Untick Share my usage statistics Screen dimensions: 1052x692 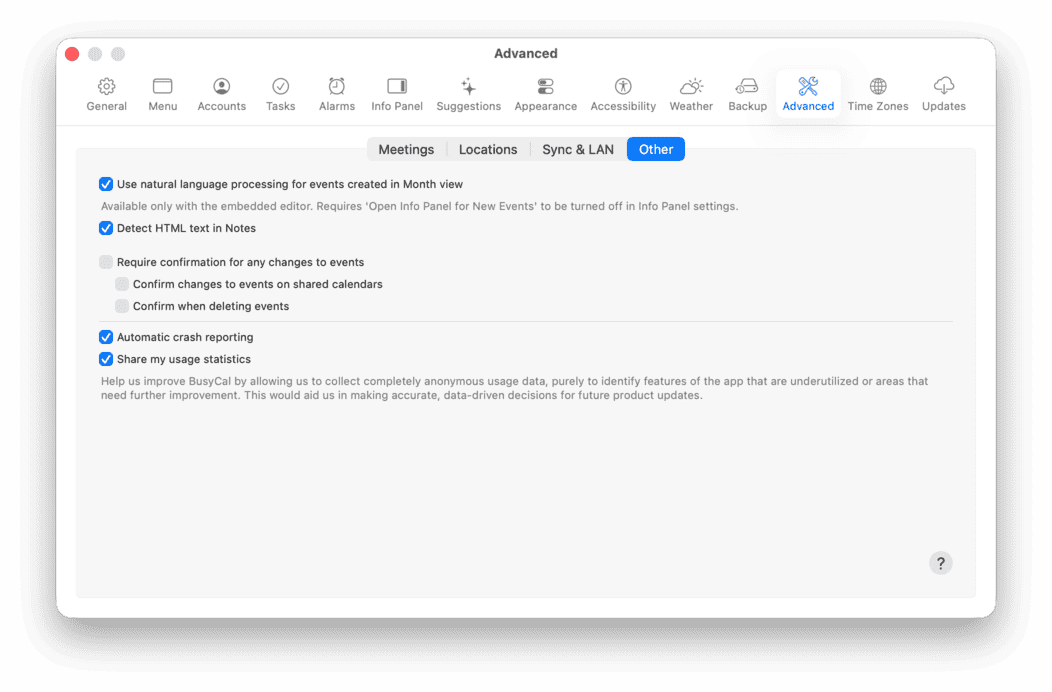pos(106,359)
